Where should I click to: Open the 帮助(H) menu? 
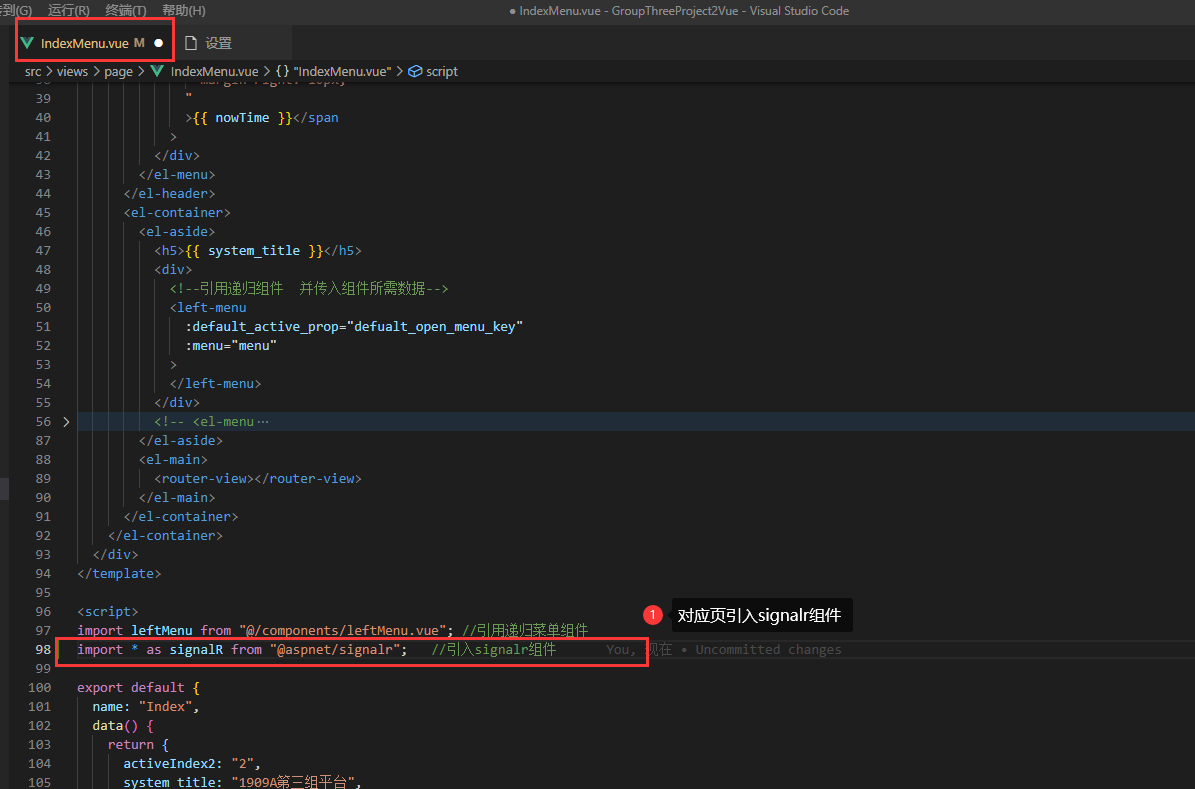point(183,10)
